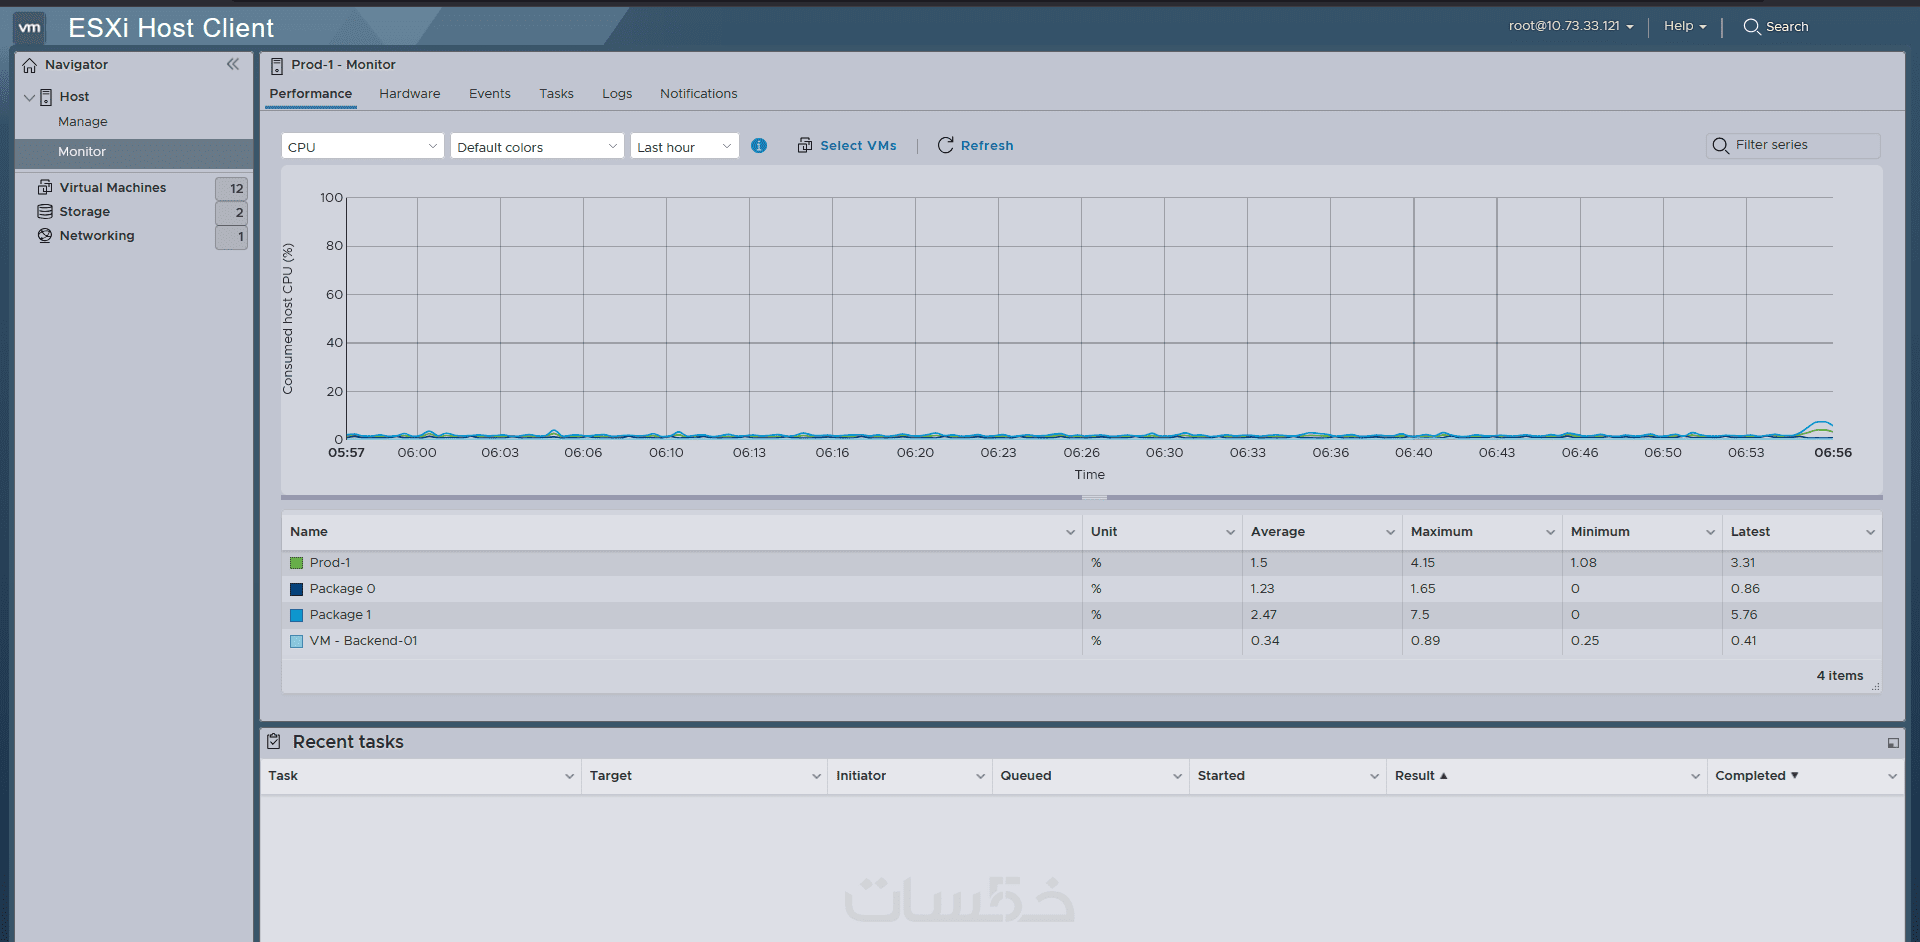Open the Started column menu arrow
Screen dimensions: 1920x942
click(1374, 776)
